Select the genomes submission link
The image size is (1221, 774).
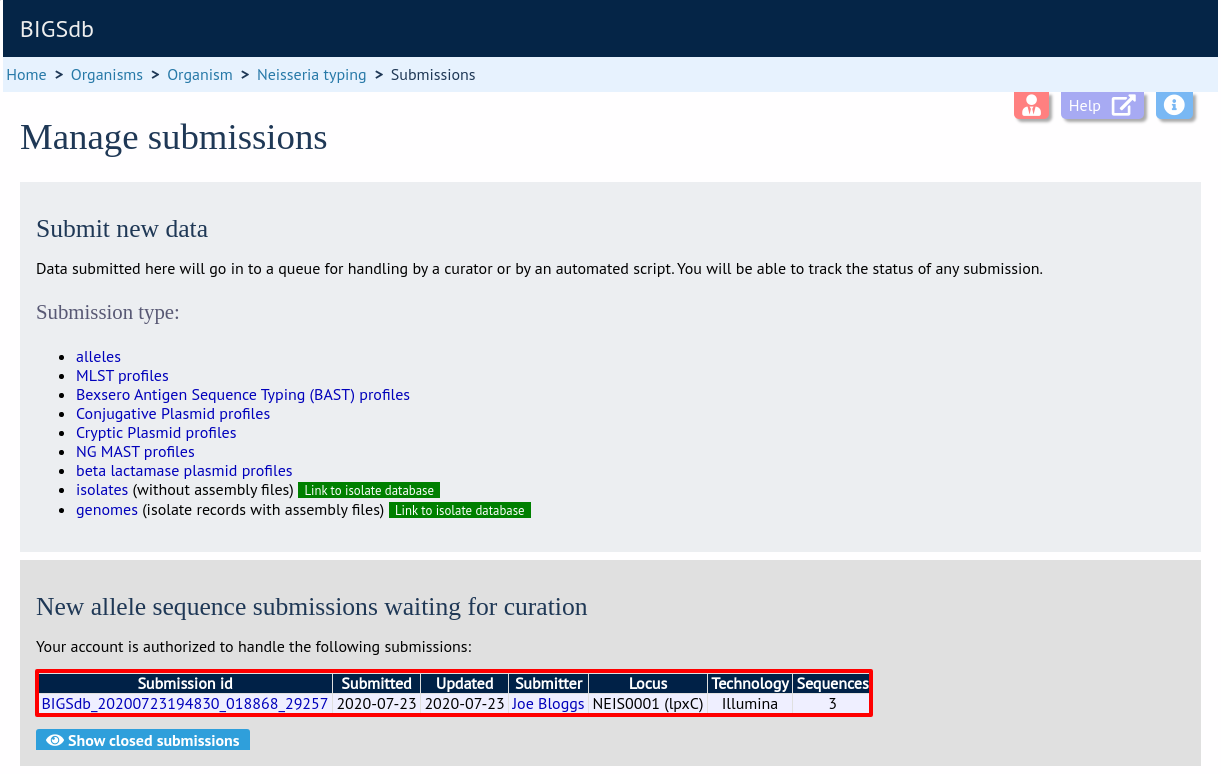tap(107, 510)
